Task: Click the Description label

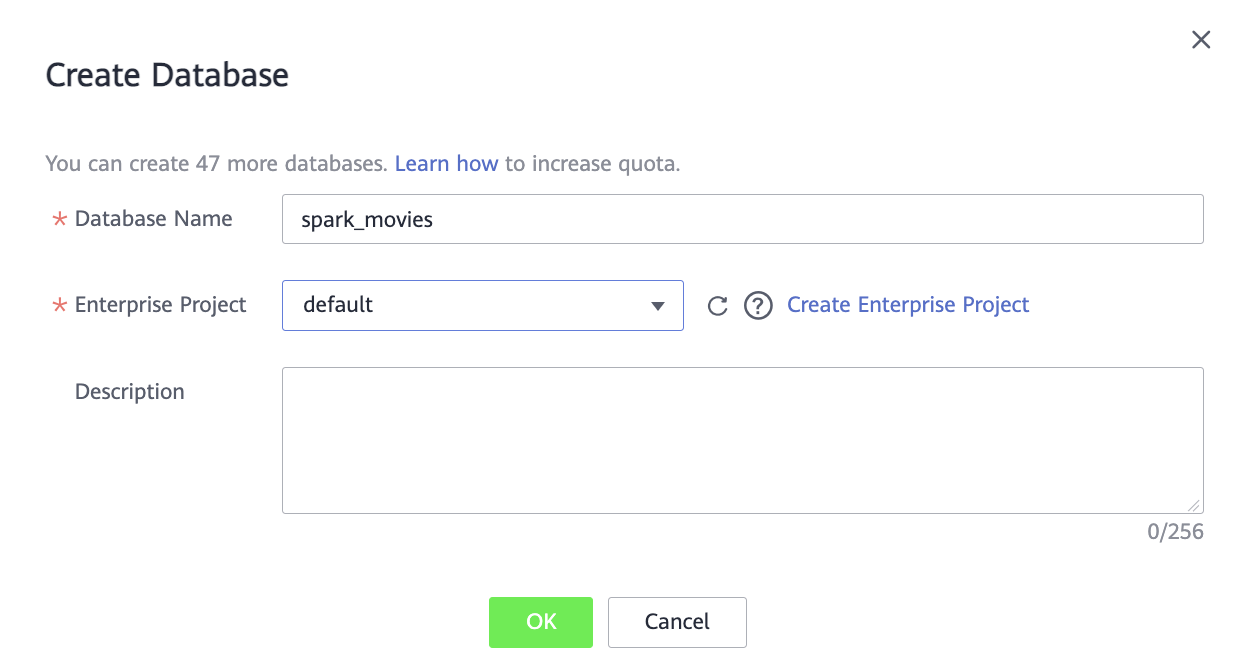Action: pos(130,392)
